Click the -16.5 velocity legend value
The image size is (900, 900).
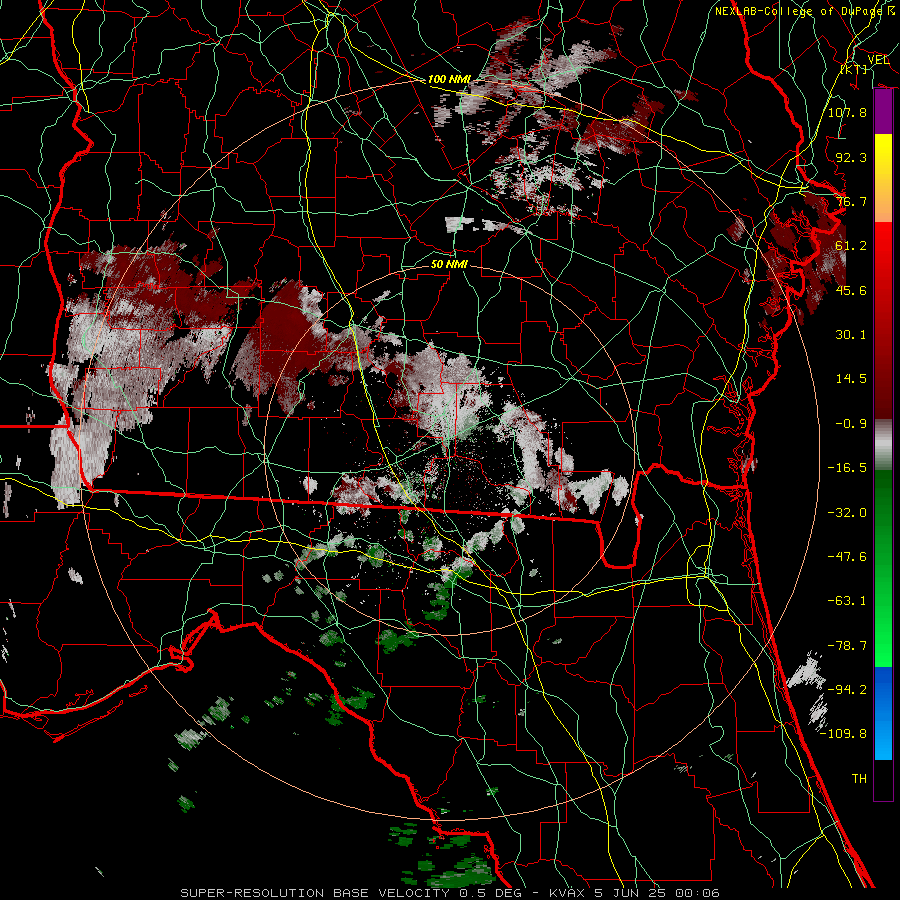847,468
